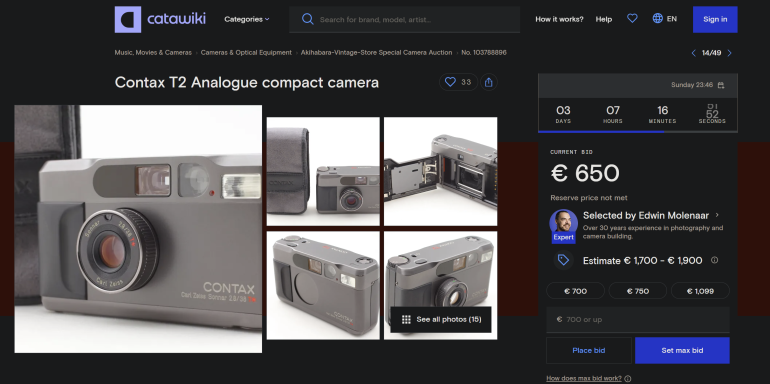Open expert Edwin Molenaar profile chevron
Image resolution: width=770 pixels, height=384 pixels.
point(717,215)
